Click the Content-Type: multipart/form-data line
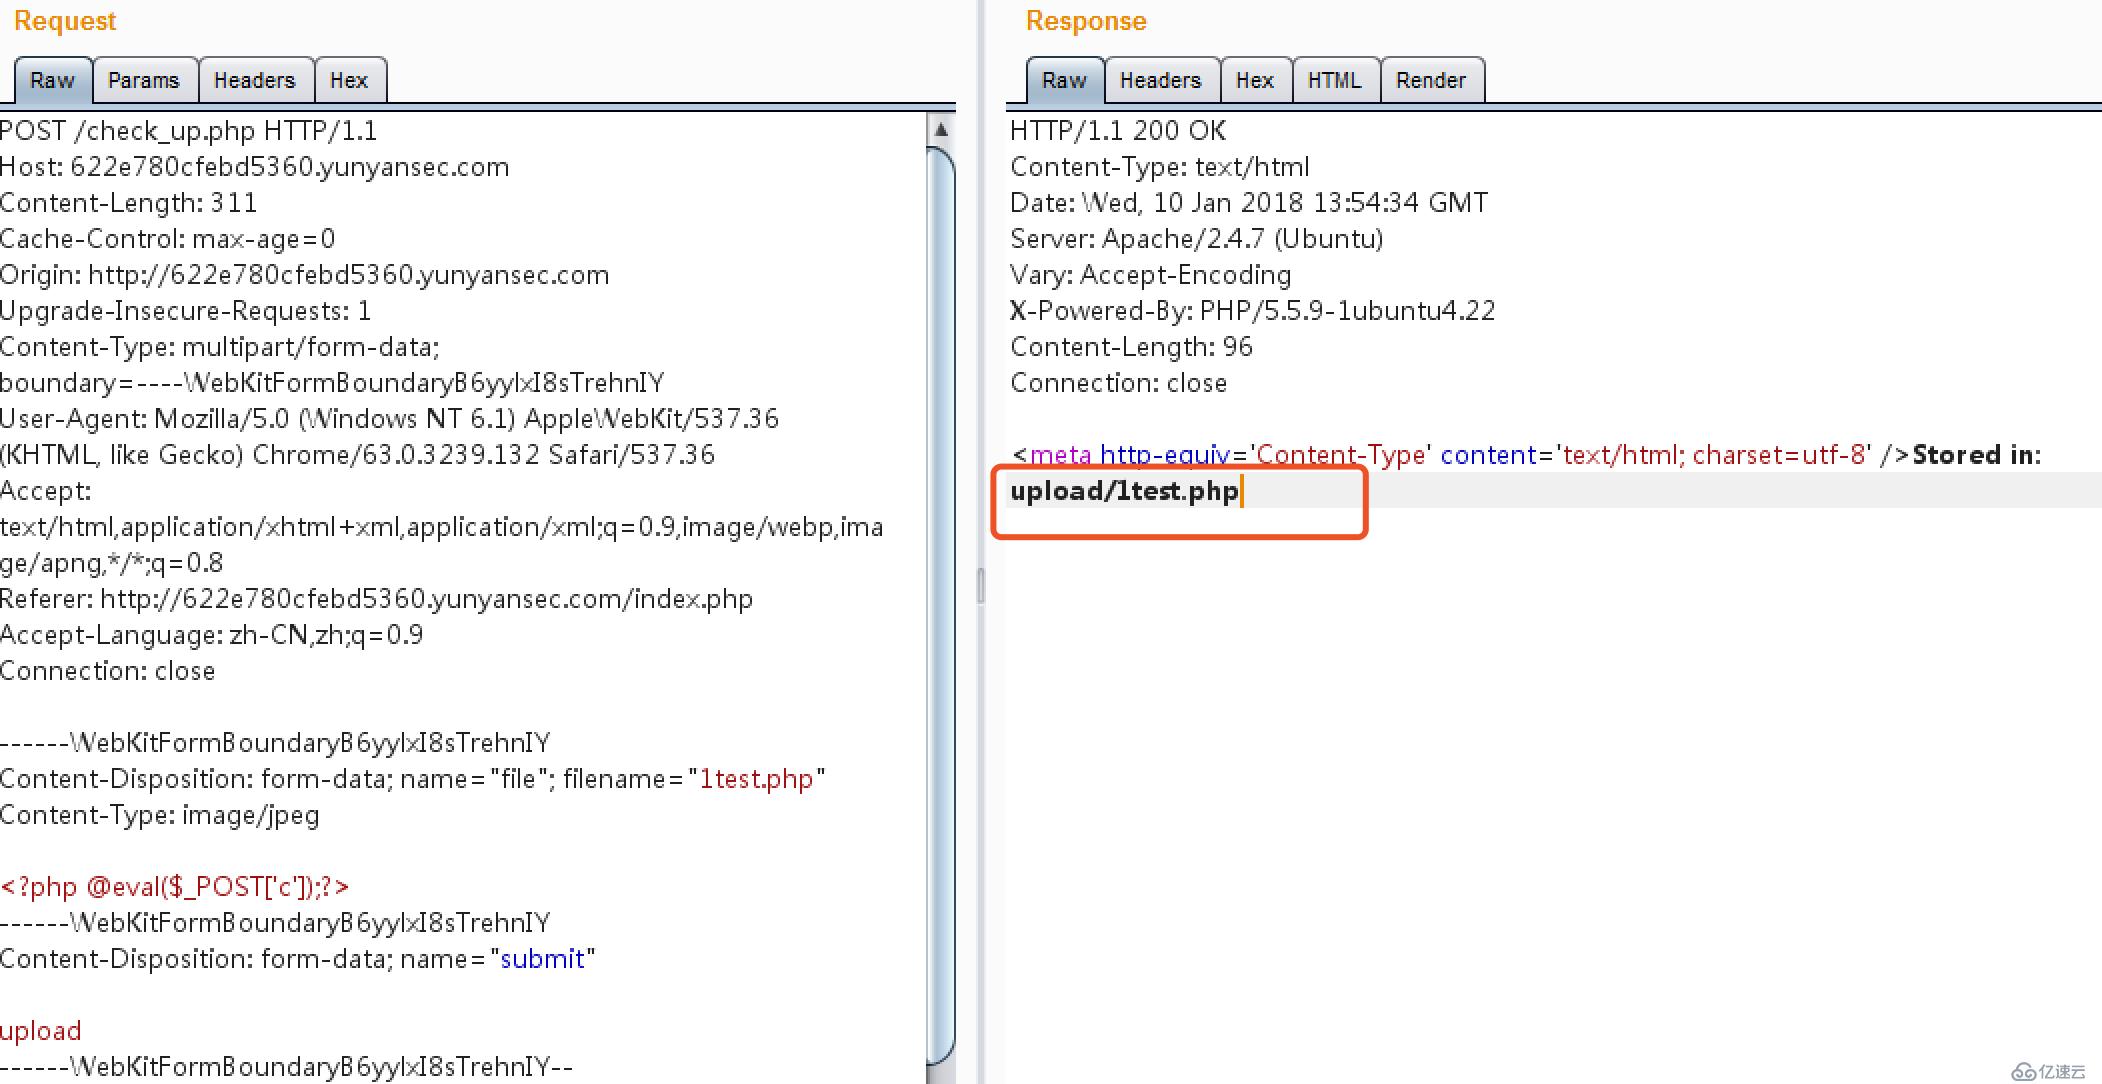The image size is (2102, 1084). coord(220,347)
